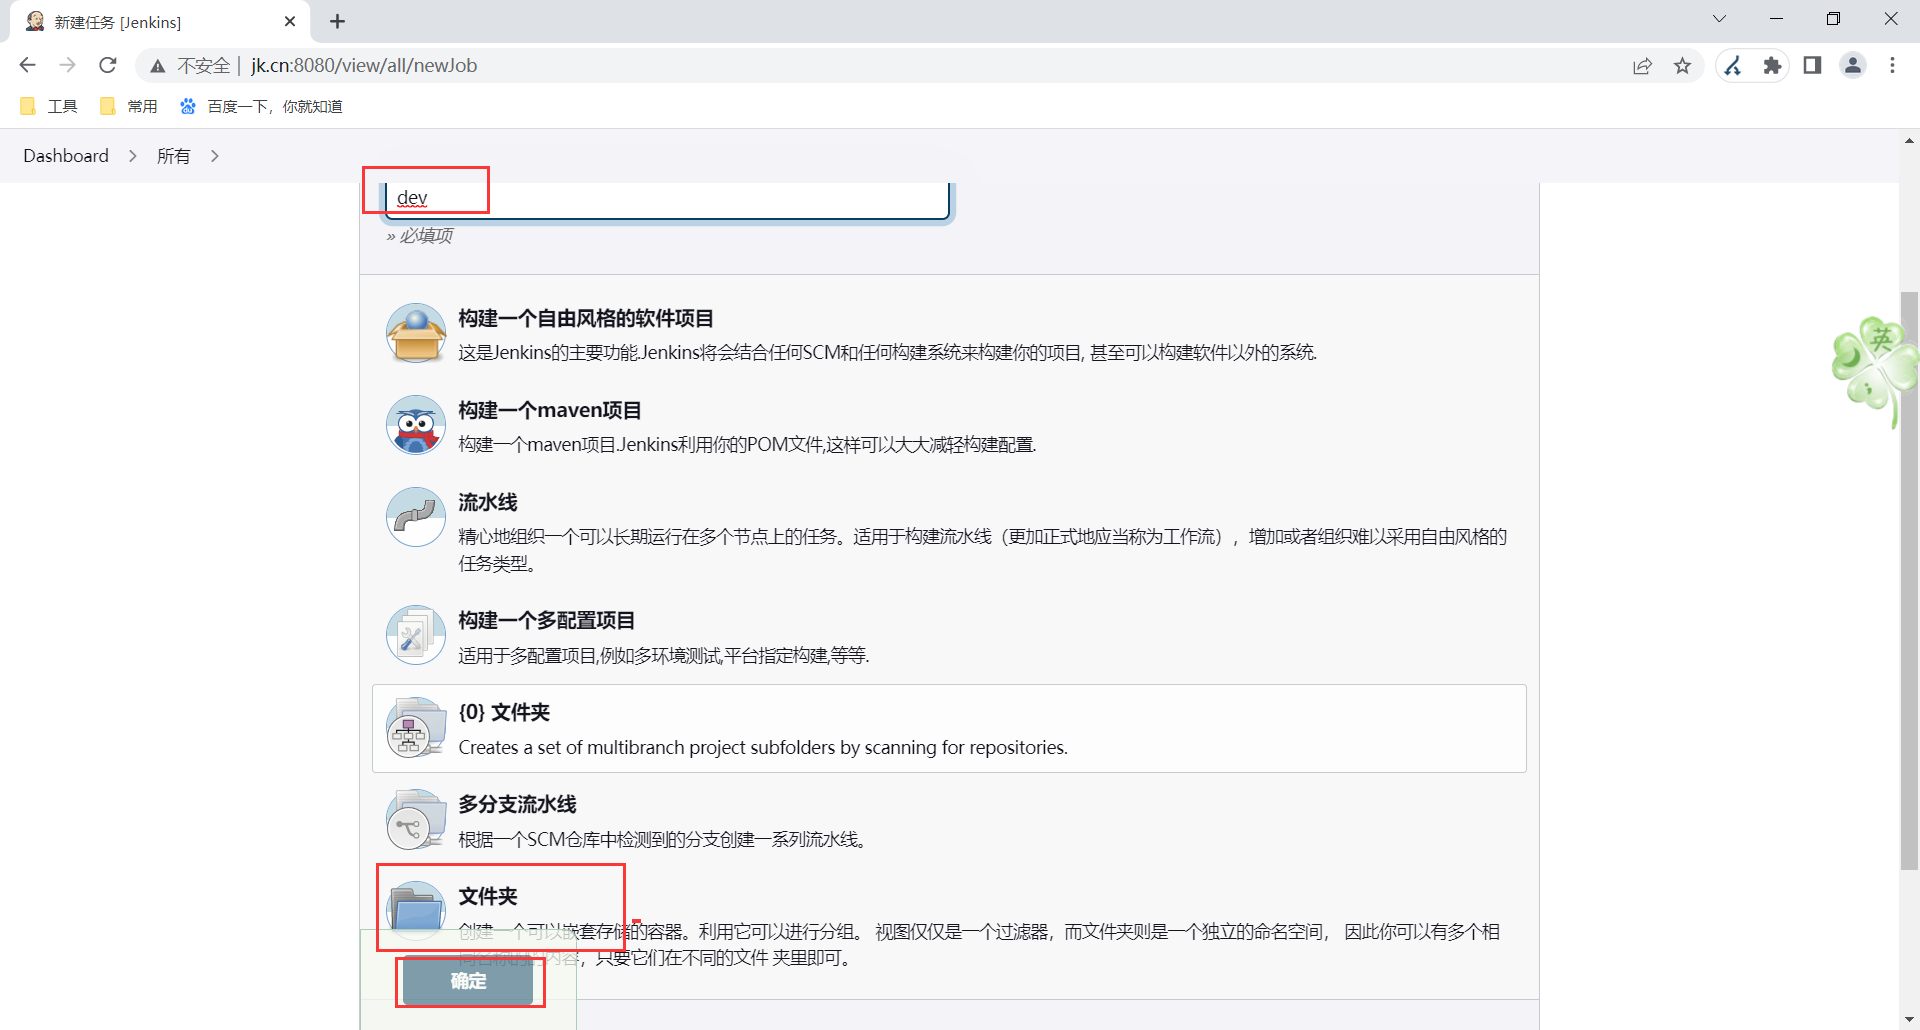
Task: Select 构建一个自由风格的软件项目 title
Action: click(x=586, y=318)
